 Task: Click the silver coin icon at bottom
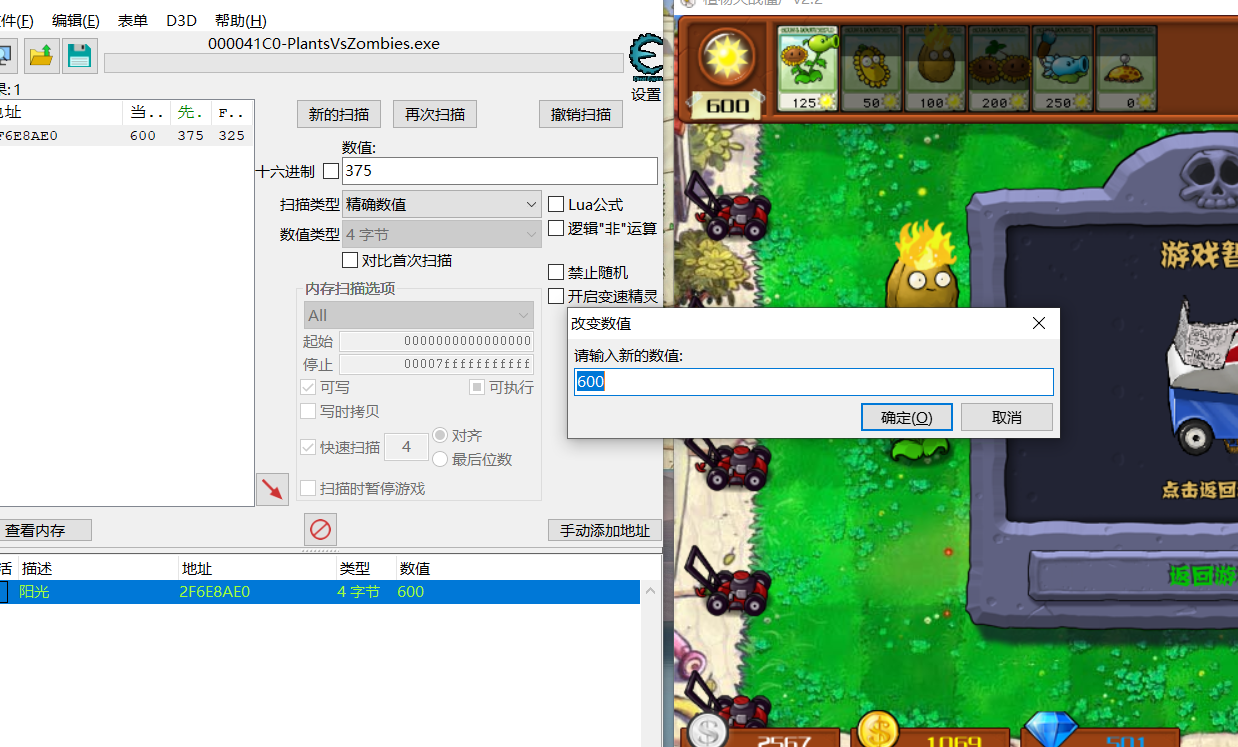click(707, 731)
